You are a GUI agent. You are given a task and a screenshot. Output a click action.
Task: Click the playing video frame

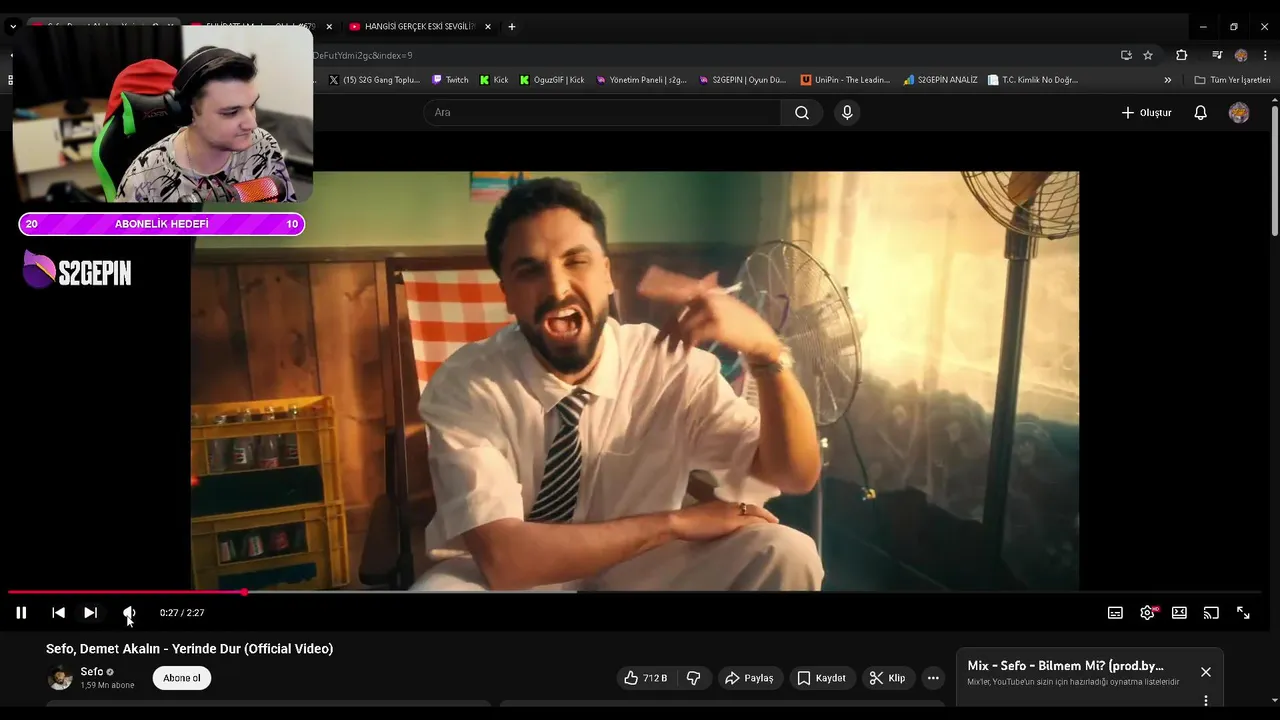(x=635, y=380)
